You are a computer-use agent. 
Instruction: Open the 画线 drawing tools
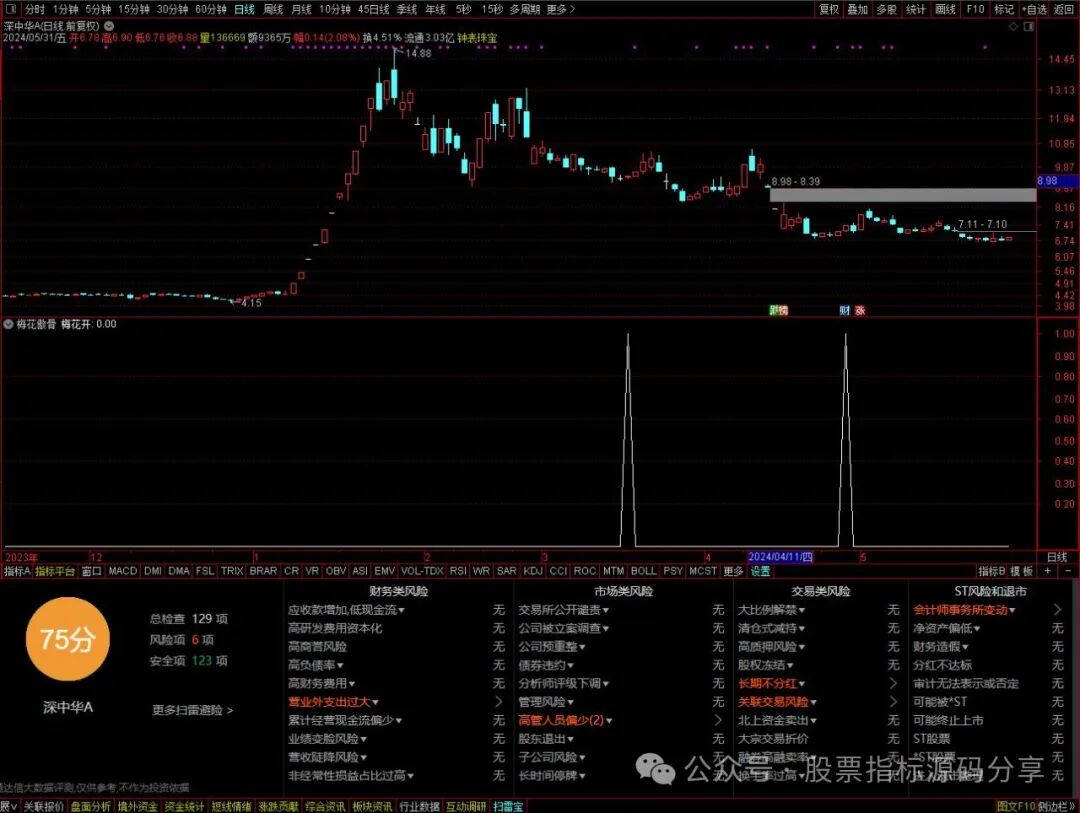(x=945, y=9)
